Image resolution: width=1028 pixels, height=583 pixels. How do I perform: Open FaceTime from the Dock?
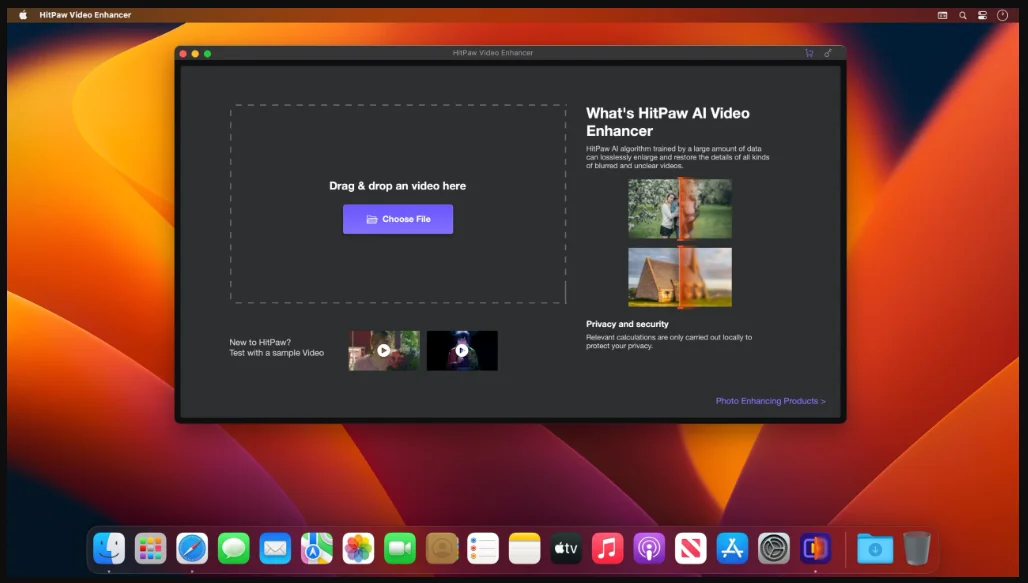click(x=400, y=548)
